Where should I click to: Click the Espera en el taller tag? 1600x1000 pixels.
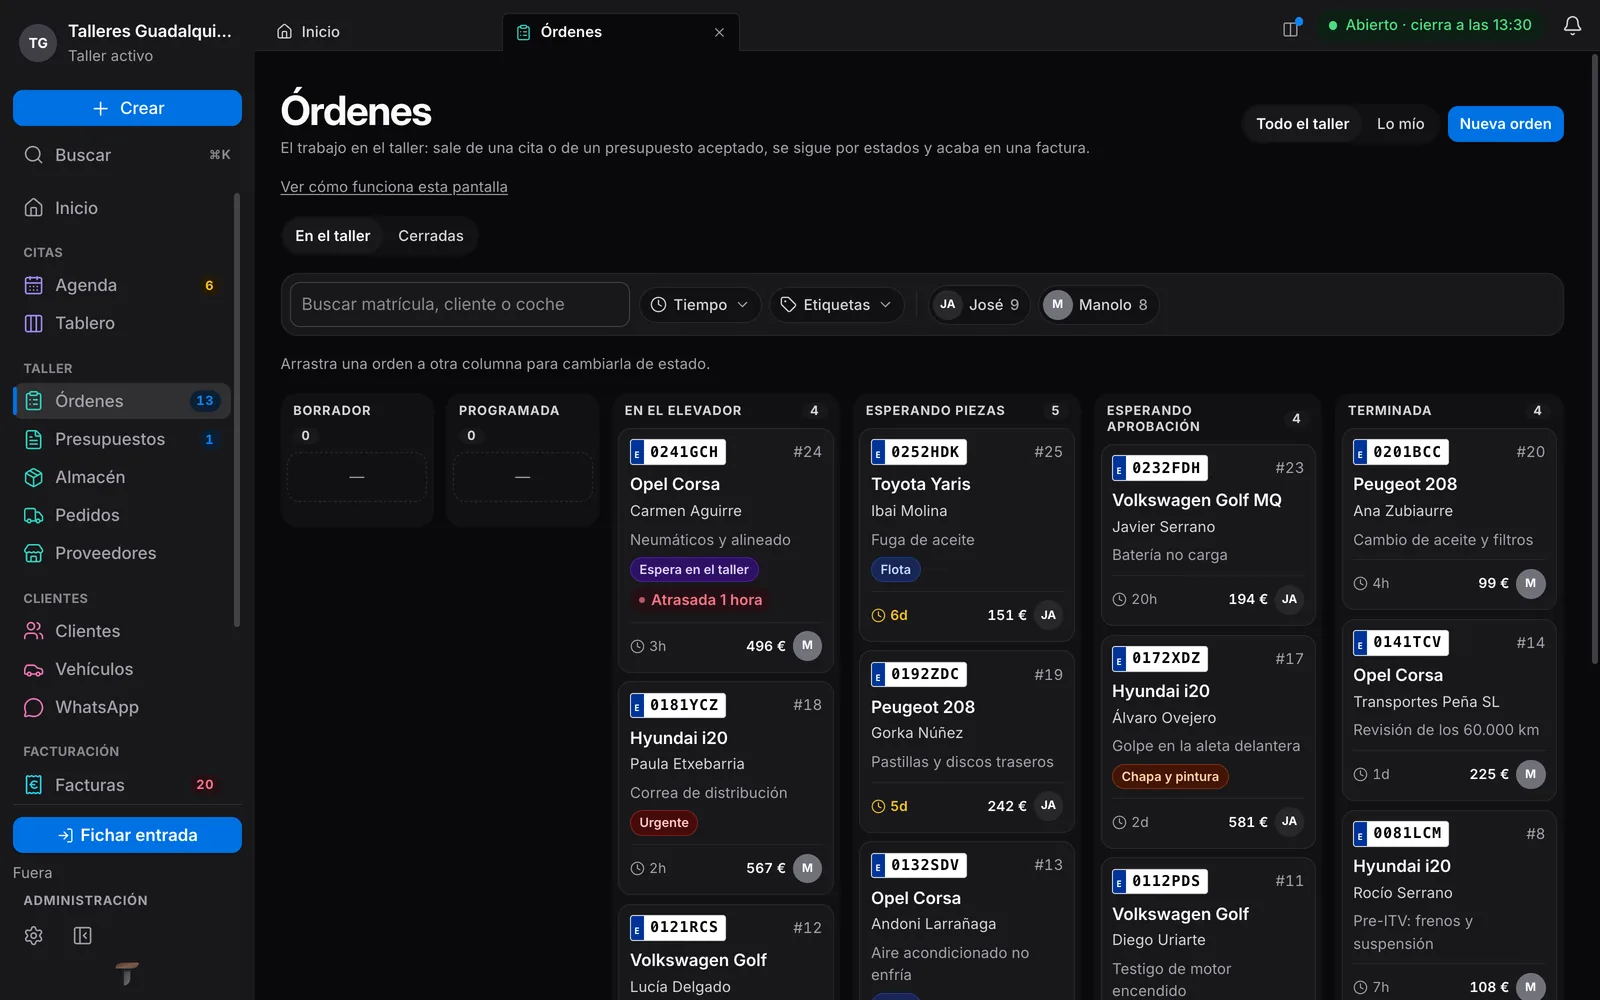694,570
